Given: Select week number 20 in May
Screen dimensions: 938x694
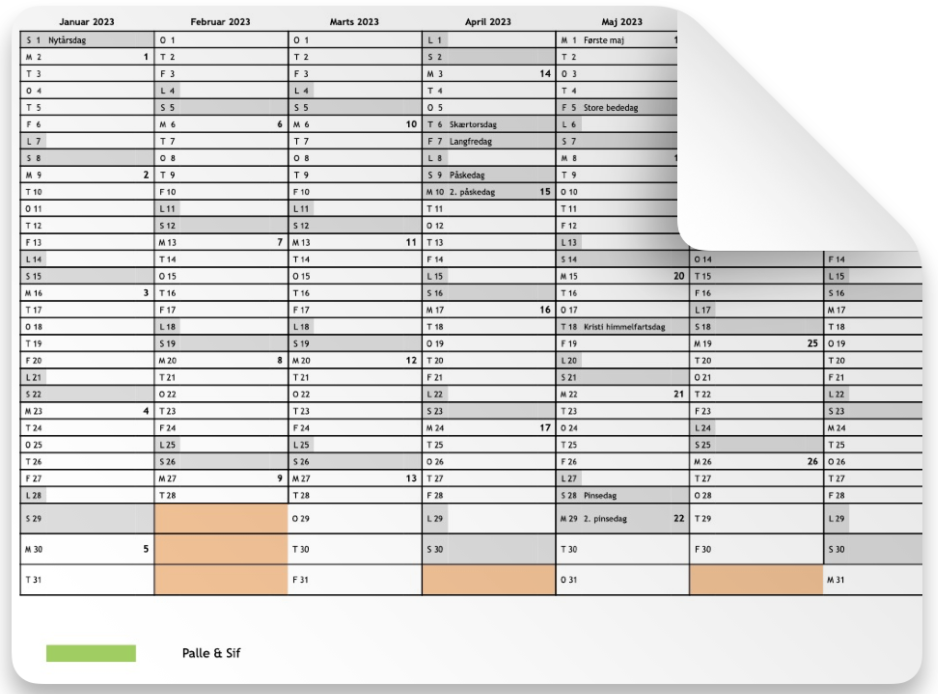Looking at the screenshot, I should [x=678, y=276].
